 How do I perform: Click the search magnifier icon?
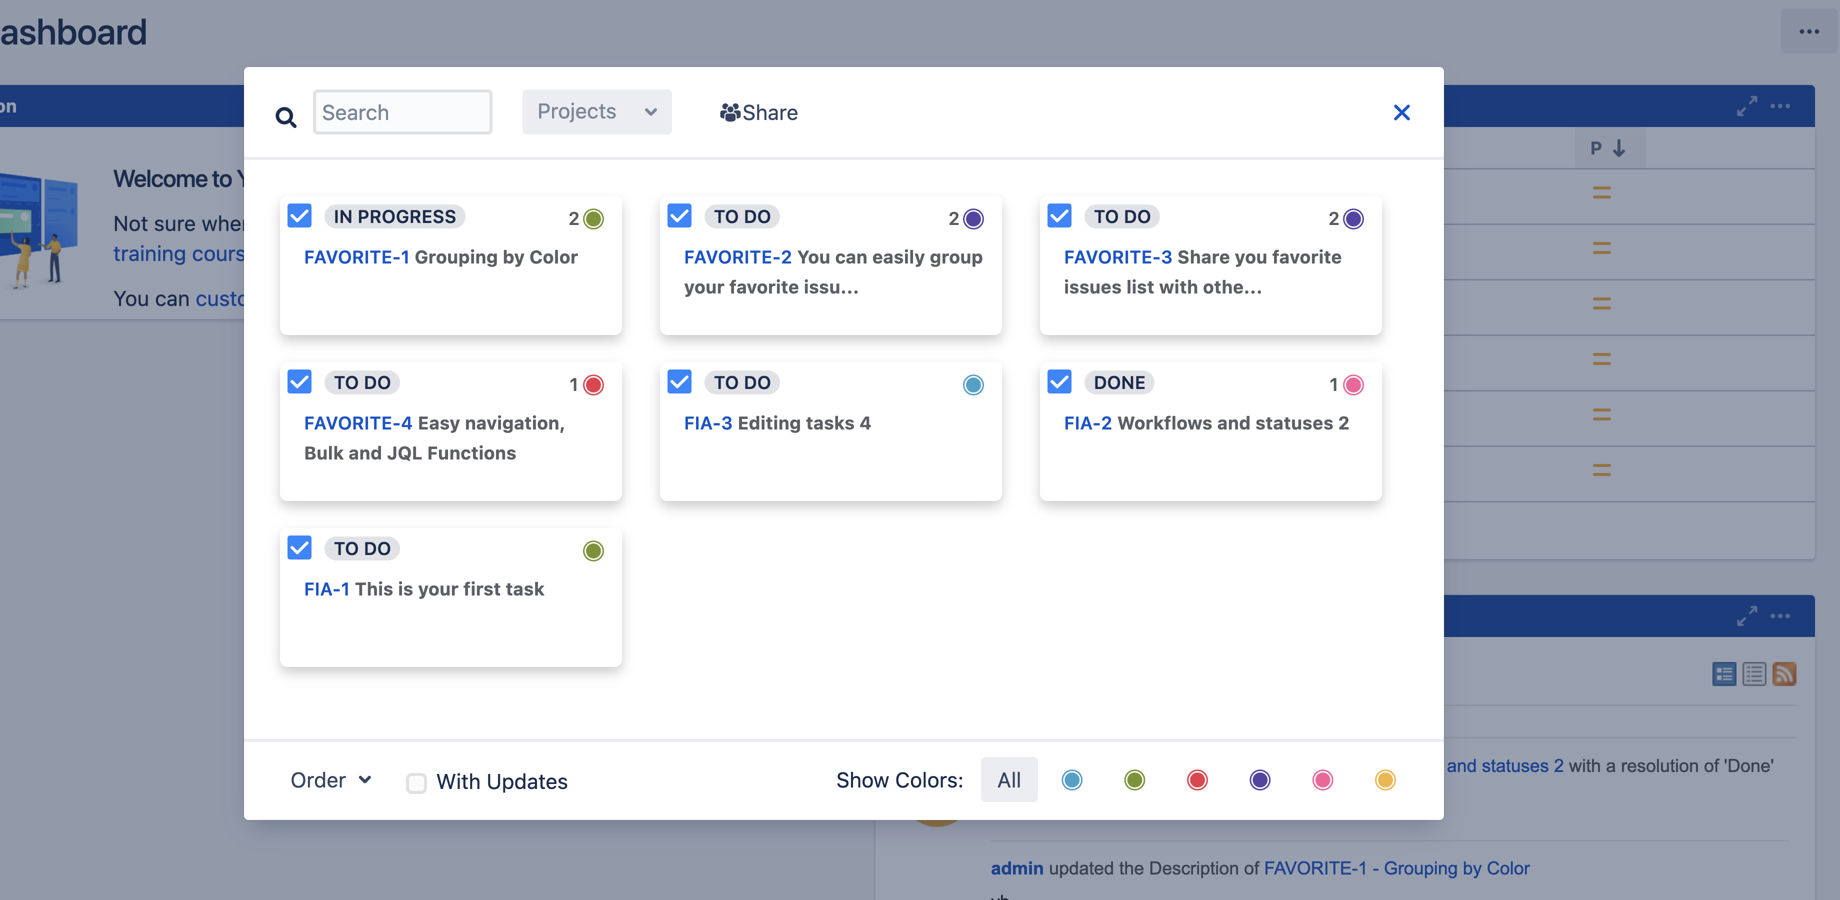tap(286, 116)
